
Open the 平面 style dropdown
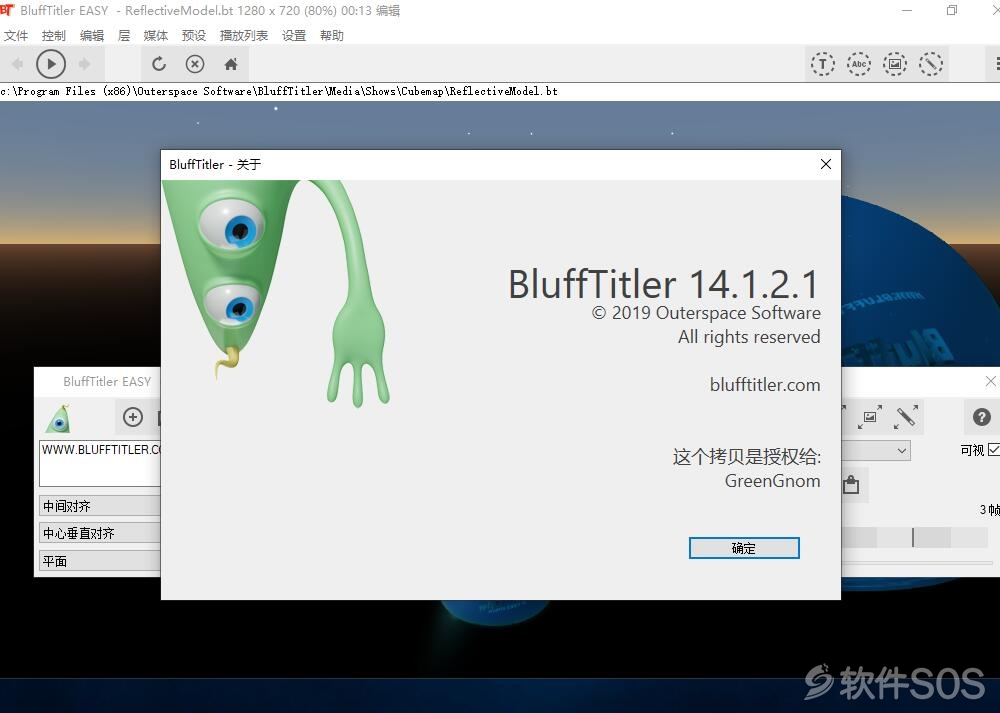click(100, 561)
